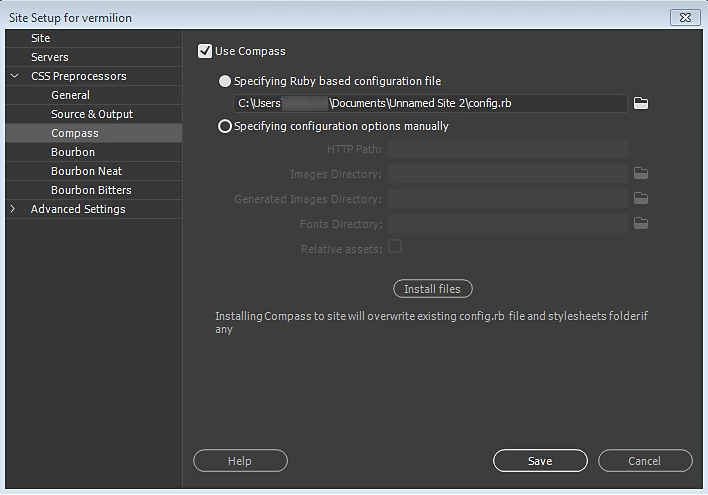Screen dimensions: 708x495
Task: Select Source & Output settings
Action: pyautogui.click(x=92, y=114)
